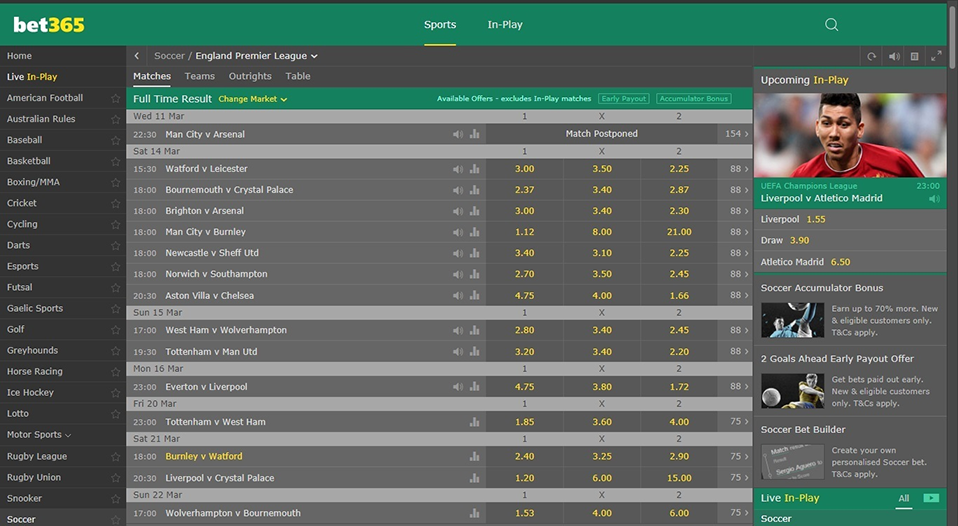
Task: Open the search magnifier in header
Action: pyautogui.click(x=831, y=25)
